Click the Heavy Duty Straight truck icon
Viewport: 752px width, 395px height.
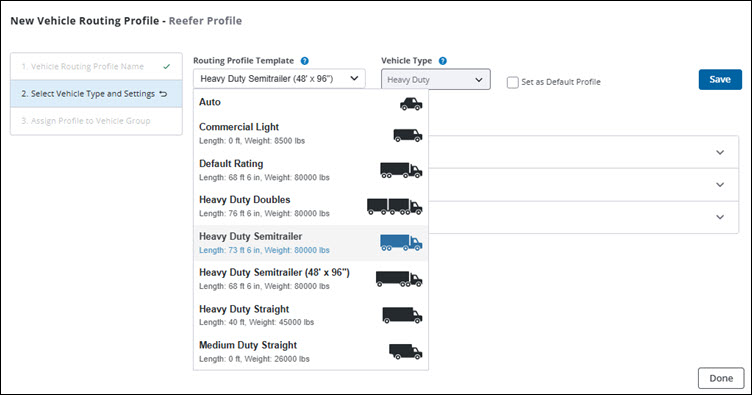tap(402, 315)
